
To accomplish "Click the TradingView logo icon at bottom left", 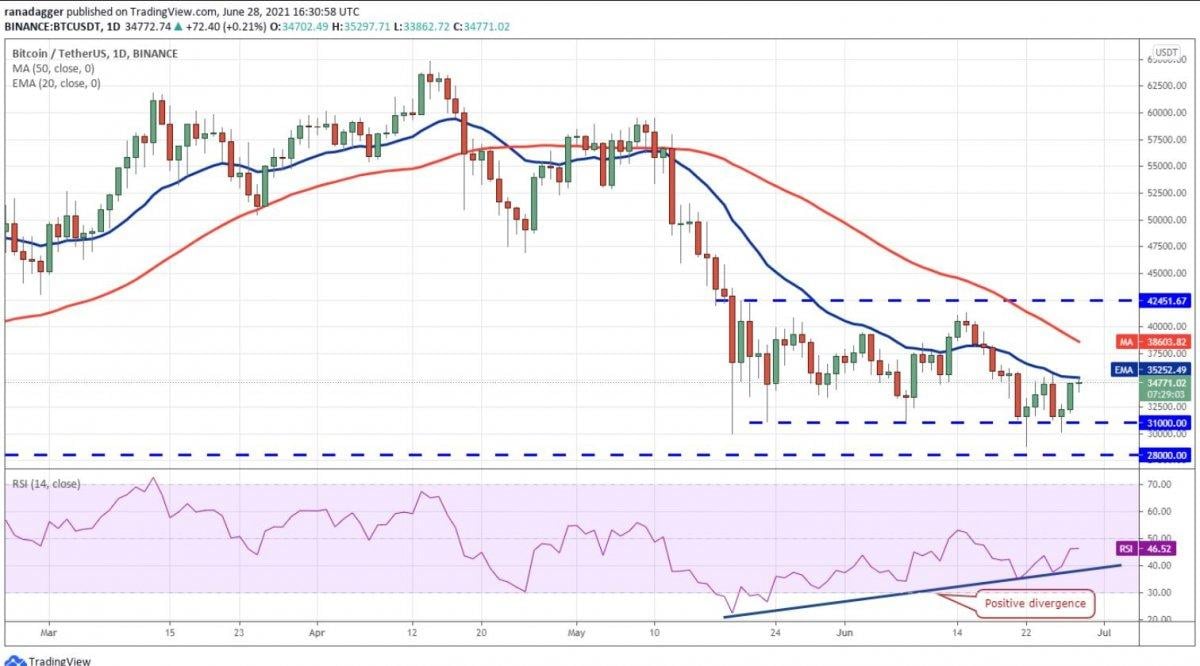I will tap(17, 659).
